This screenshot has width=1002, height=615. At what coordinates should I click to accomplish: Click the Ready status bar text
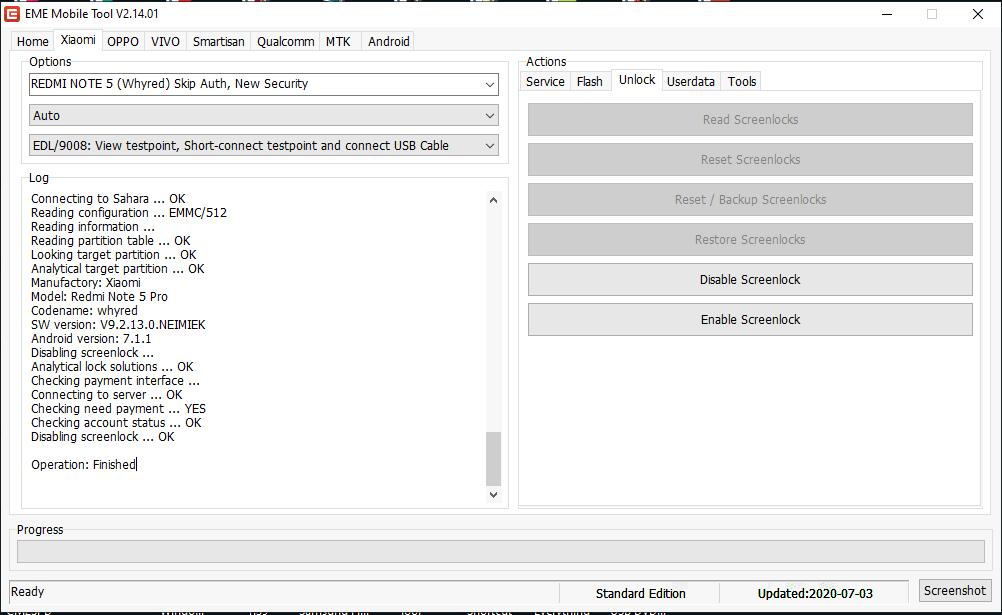click(27, 592)
